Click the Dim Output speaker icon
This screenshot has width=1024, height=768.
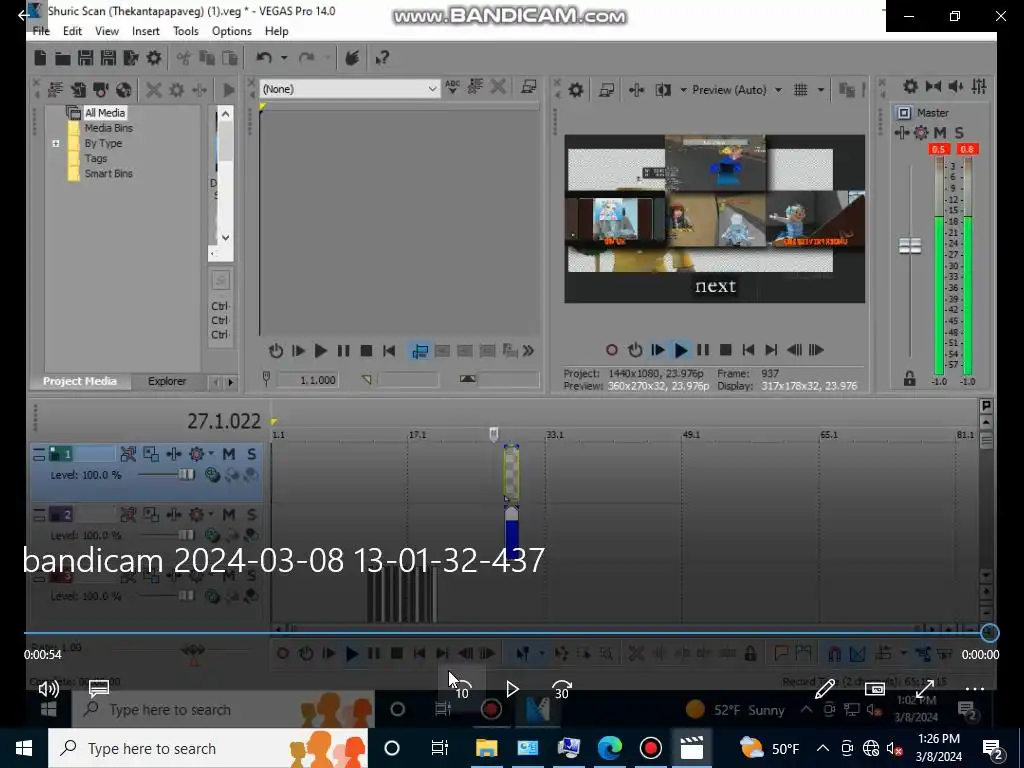[x=956, y=86]
